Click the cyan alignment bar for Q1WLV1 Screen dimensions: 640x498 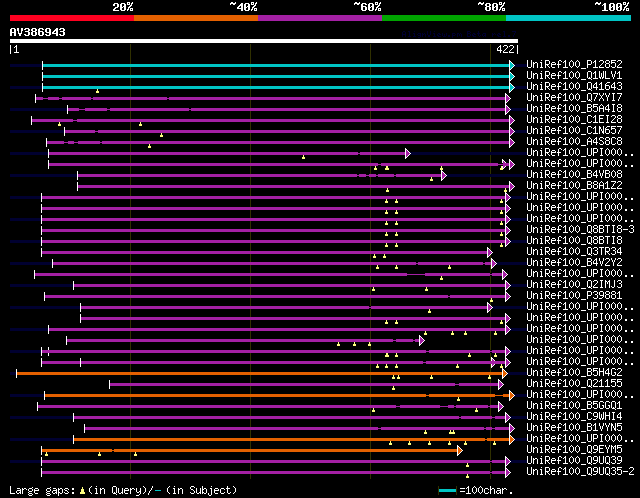click(276, 76)
